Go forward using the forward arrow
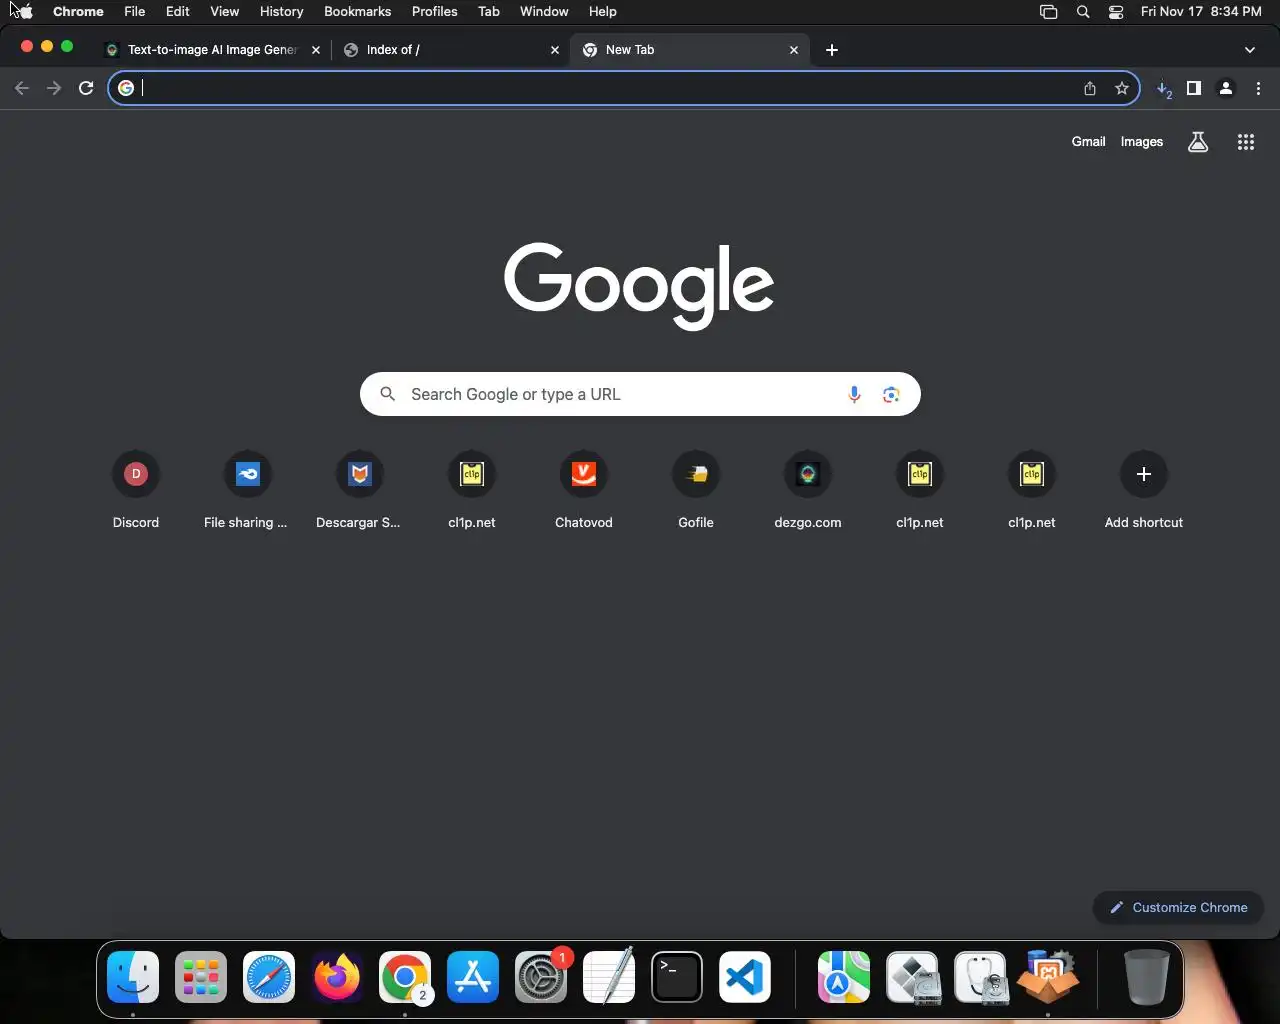 tap(54, 88)
